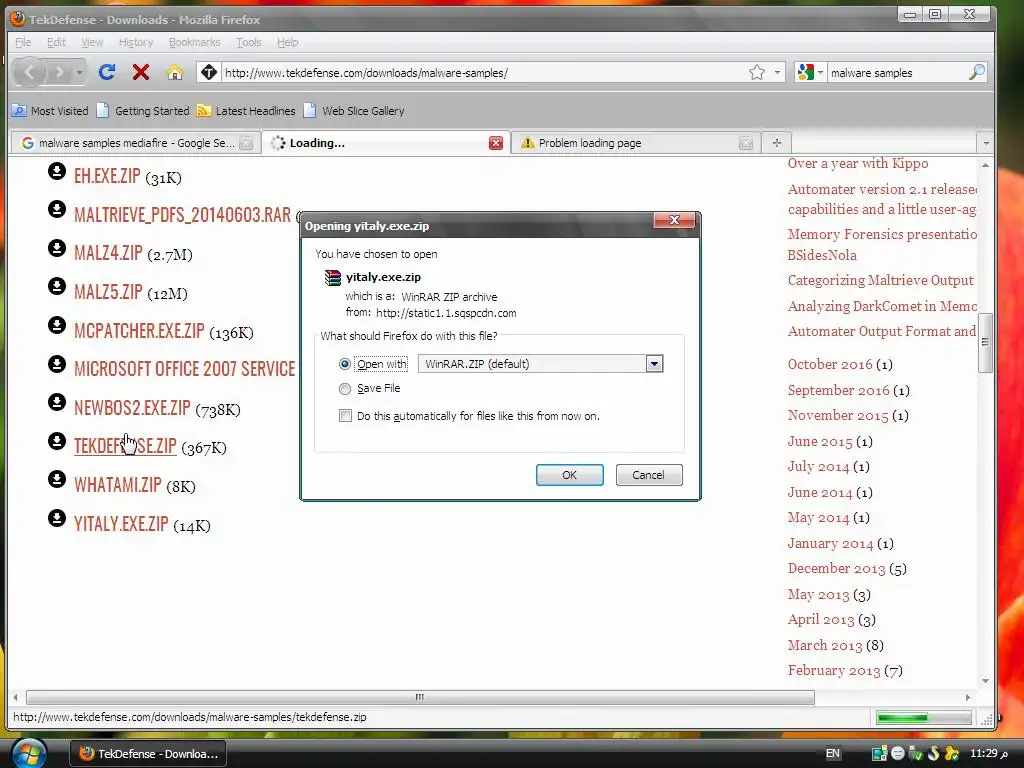
Task: Open the Edit menu
Action: click(56, 42)
